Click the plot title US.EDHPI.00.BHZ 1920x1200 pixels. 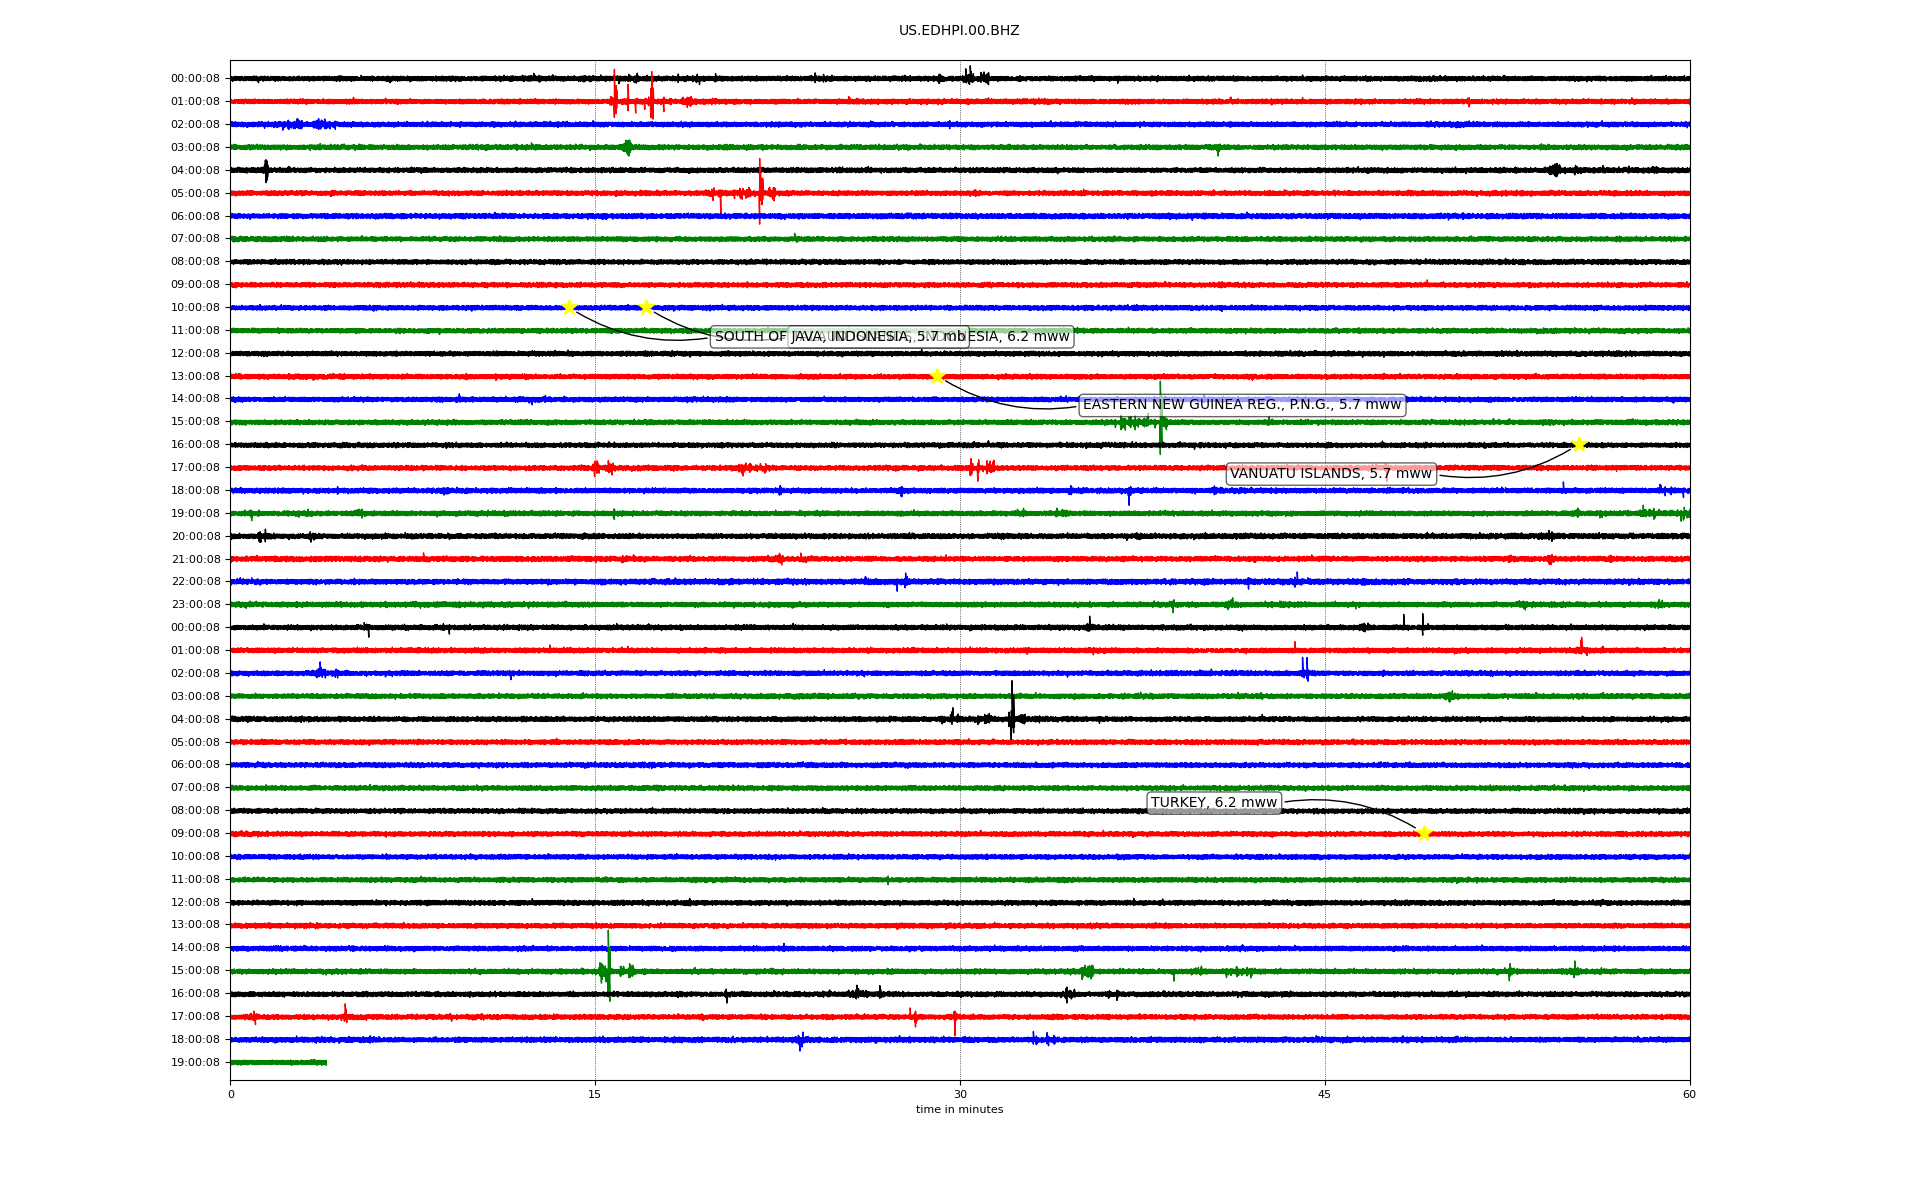pos(959,31)
